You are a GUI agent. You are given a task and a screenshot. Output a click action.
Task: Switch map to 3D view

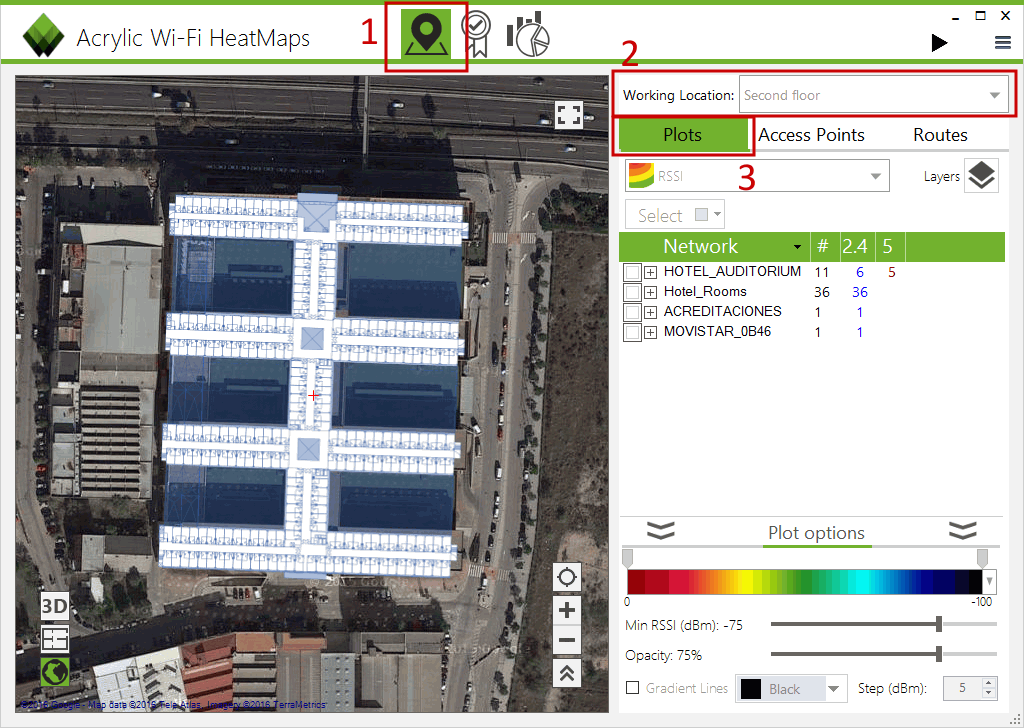(54, 607)
